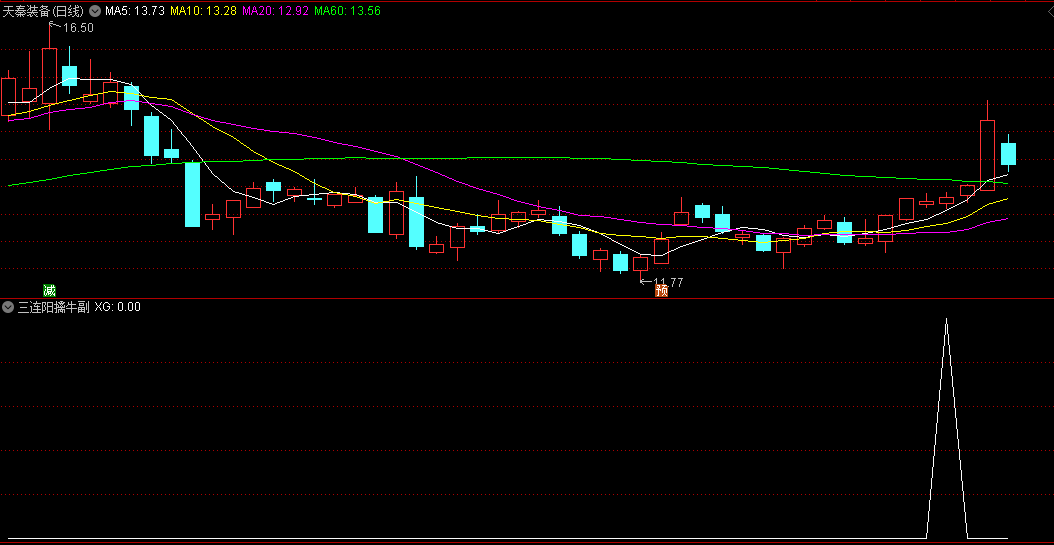Click the XG: 0.00 value
1054x545 pixels.
pyautogui.click(x=118, y=307)
